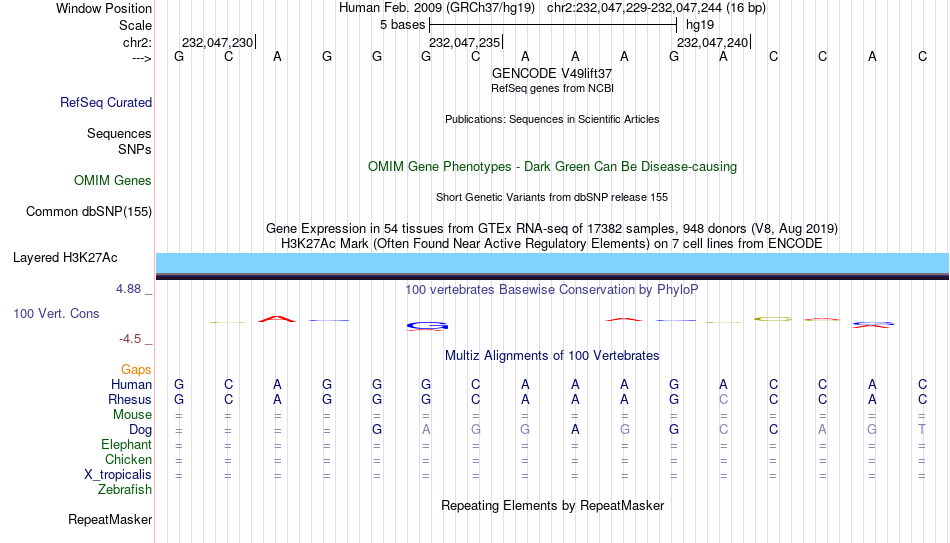Click the Scale label
950x543 pixels.
(x=136, y=25)
